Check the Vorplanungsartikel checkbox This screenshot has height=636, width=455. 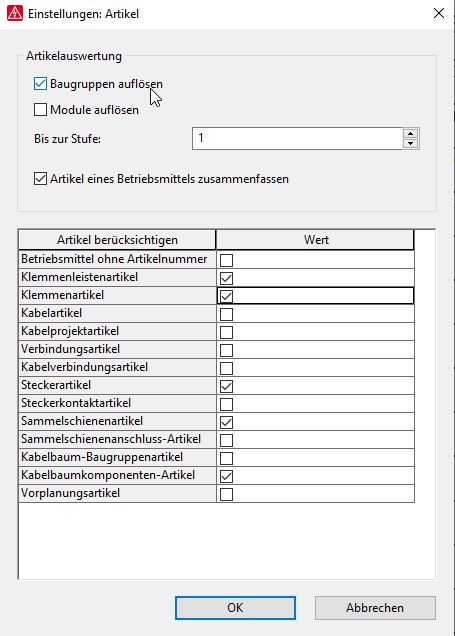click(226, 494)
